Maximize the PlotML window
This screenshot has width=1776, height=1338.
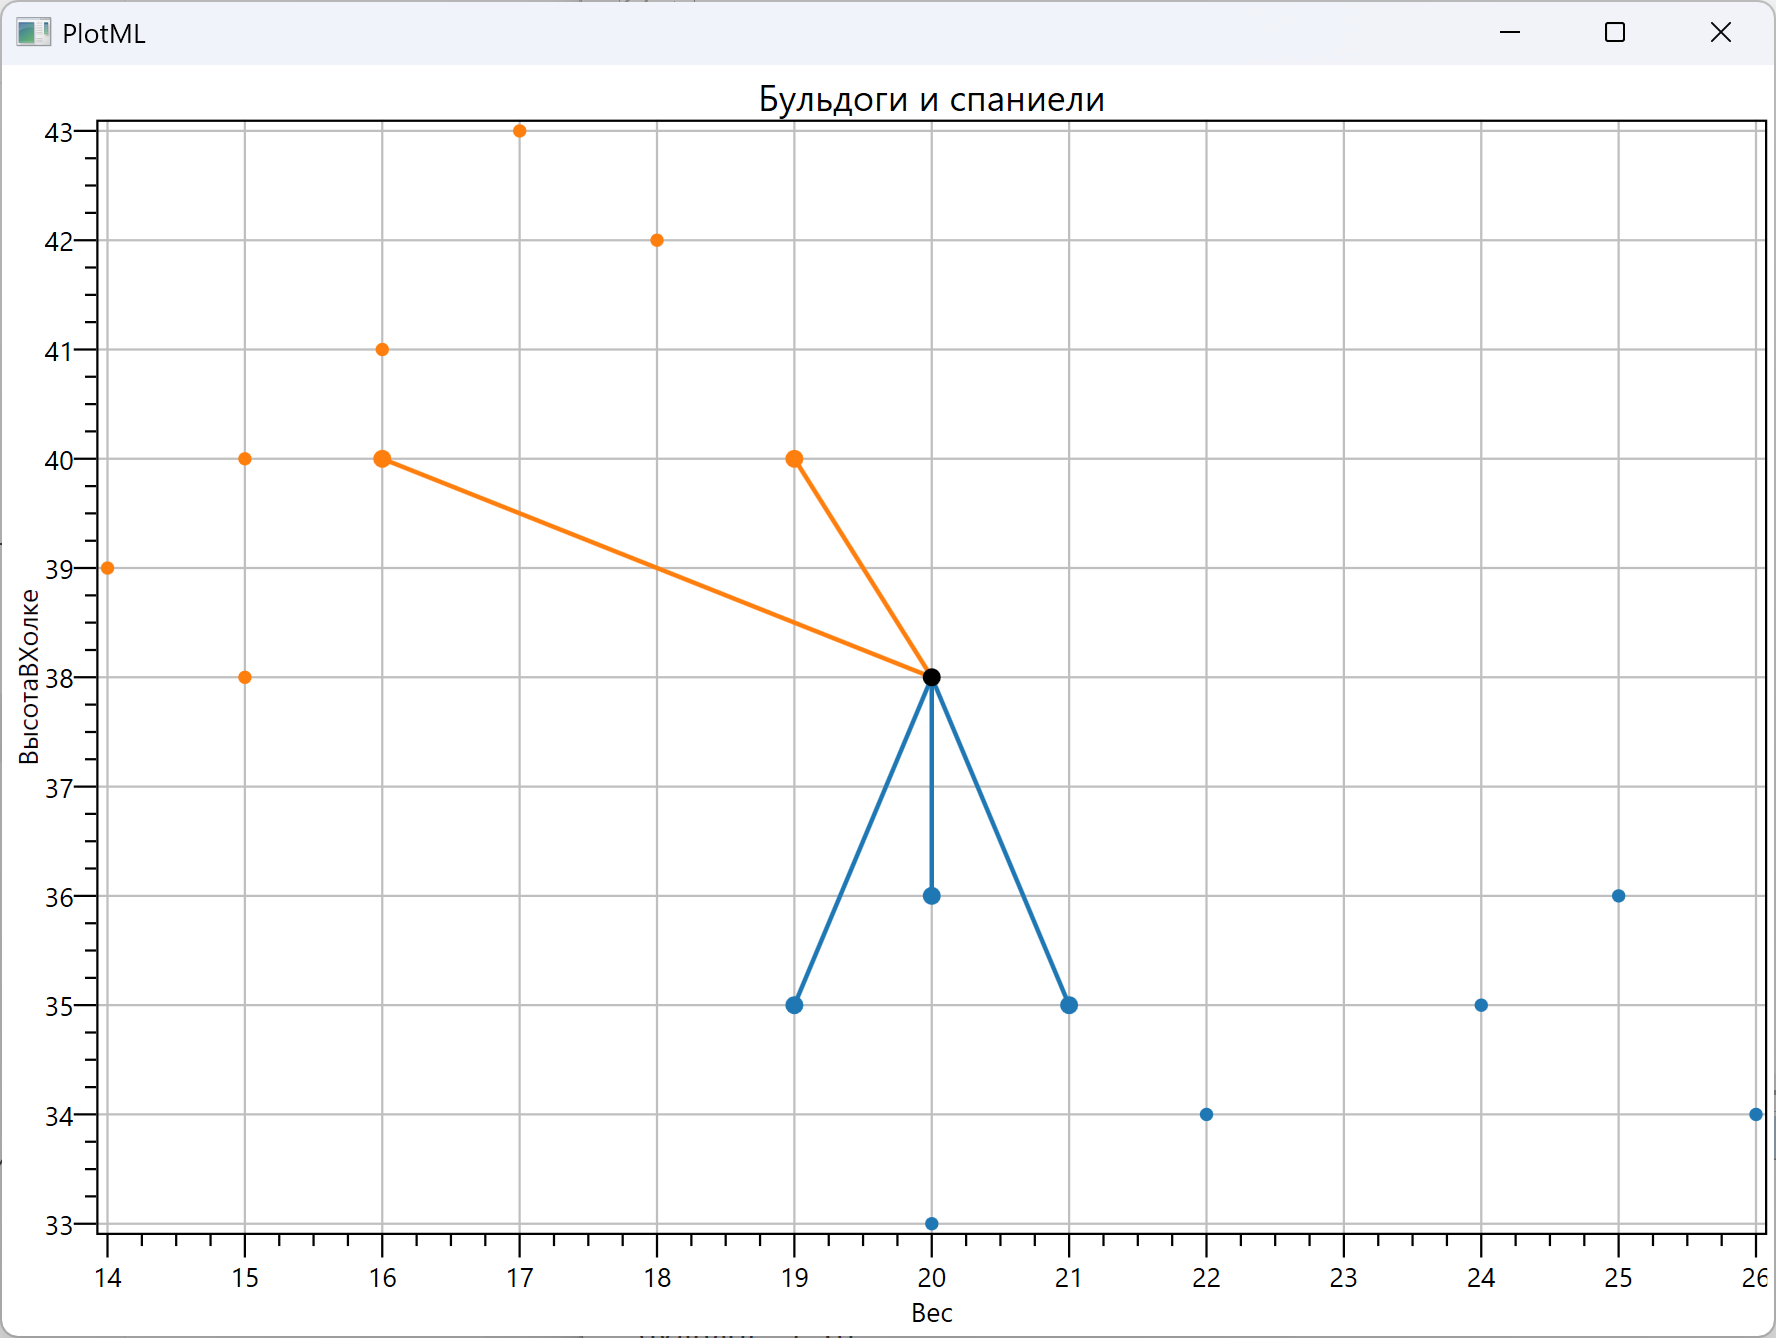pos(1614,33)
